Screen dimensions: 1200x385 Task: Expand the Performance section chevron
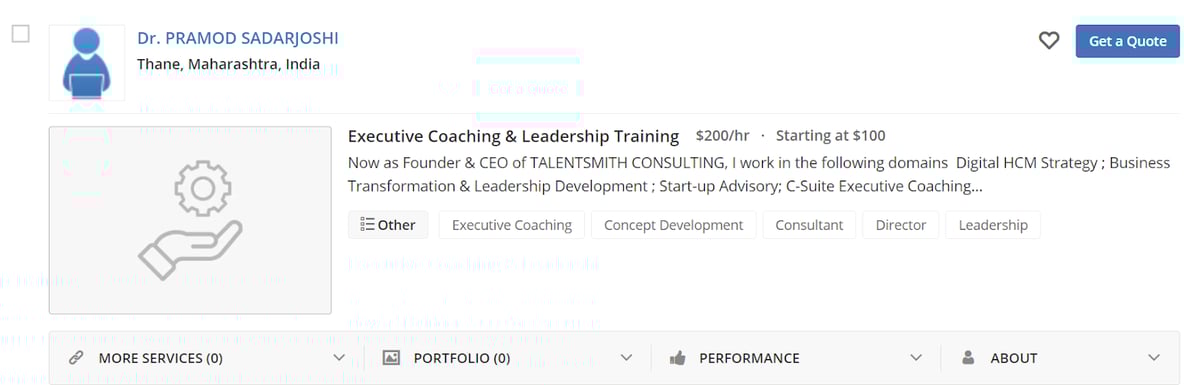click(916, 358)
